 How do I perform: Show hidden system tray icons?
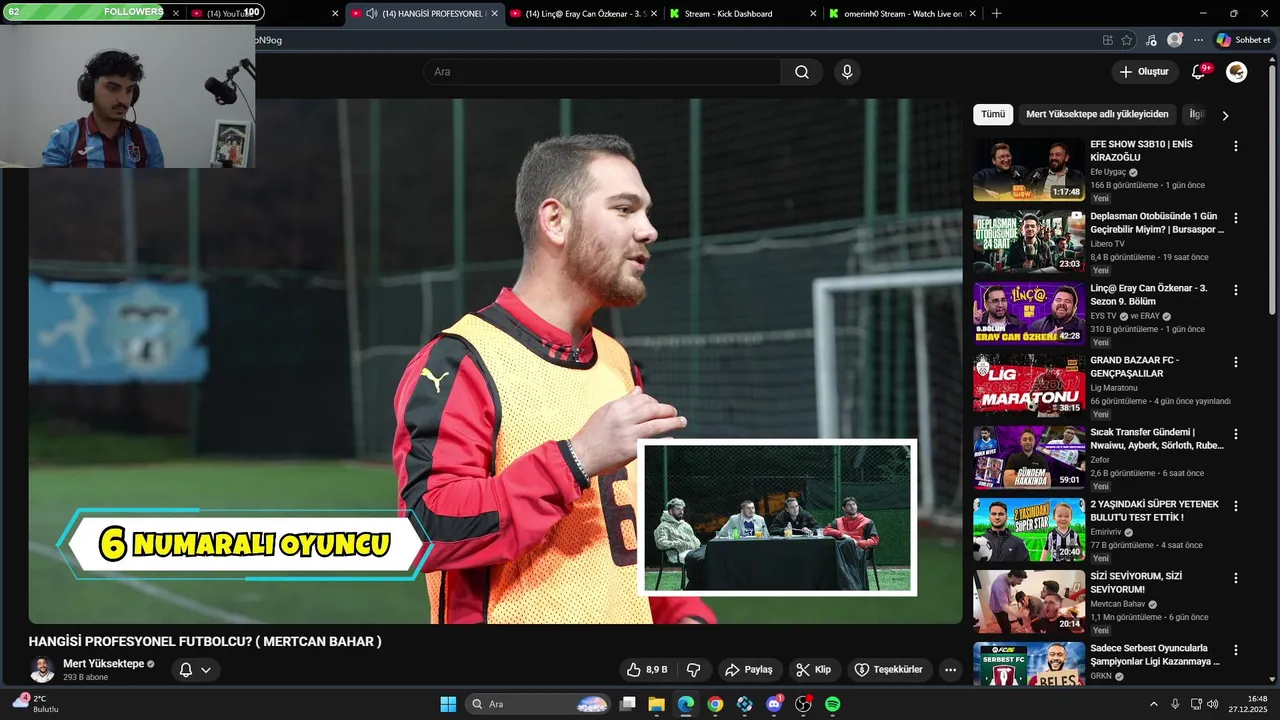(1153, 704)
